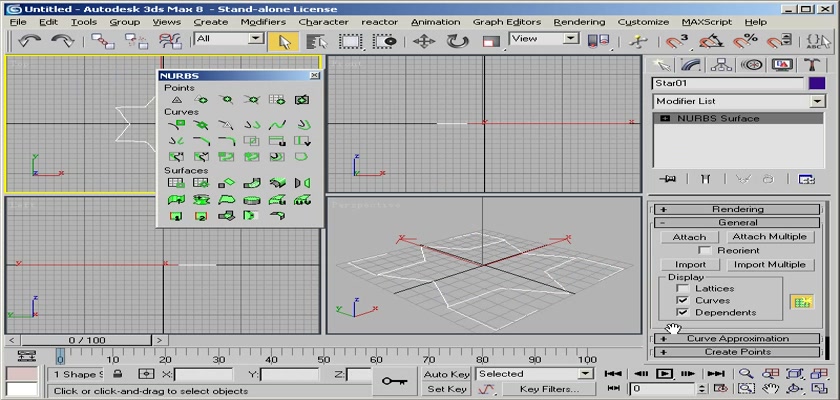Click the Undo arrow icon
This screenshot has width=840, height=400.
[29, 41]
